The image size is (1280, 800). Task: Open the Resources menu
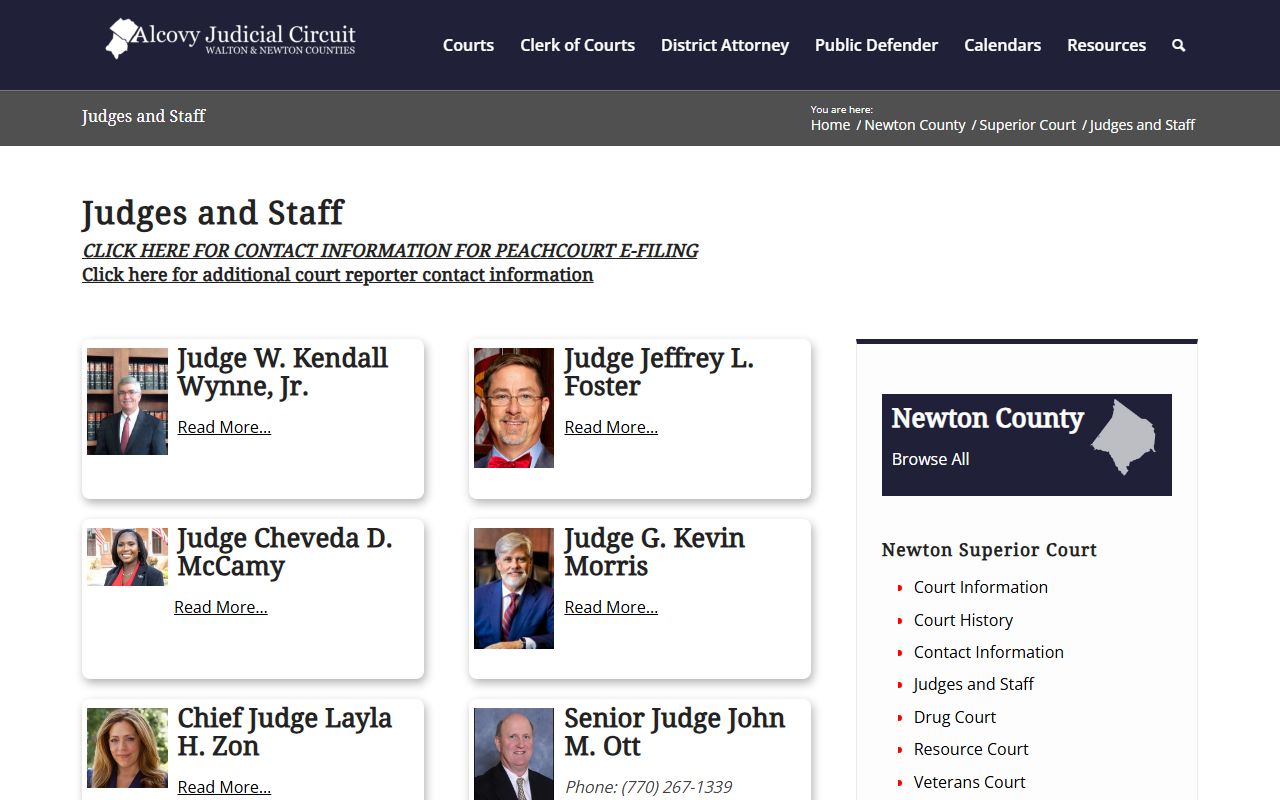[x=1106, y=45]
